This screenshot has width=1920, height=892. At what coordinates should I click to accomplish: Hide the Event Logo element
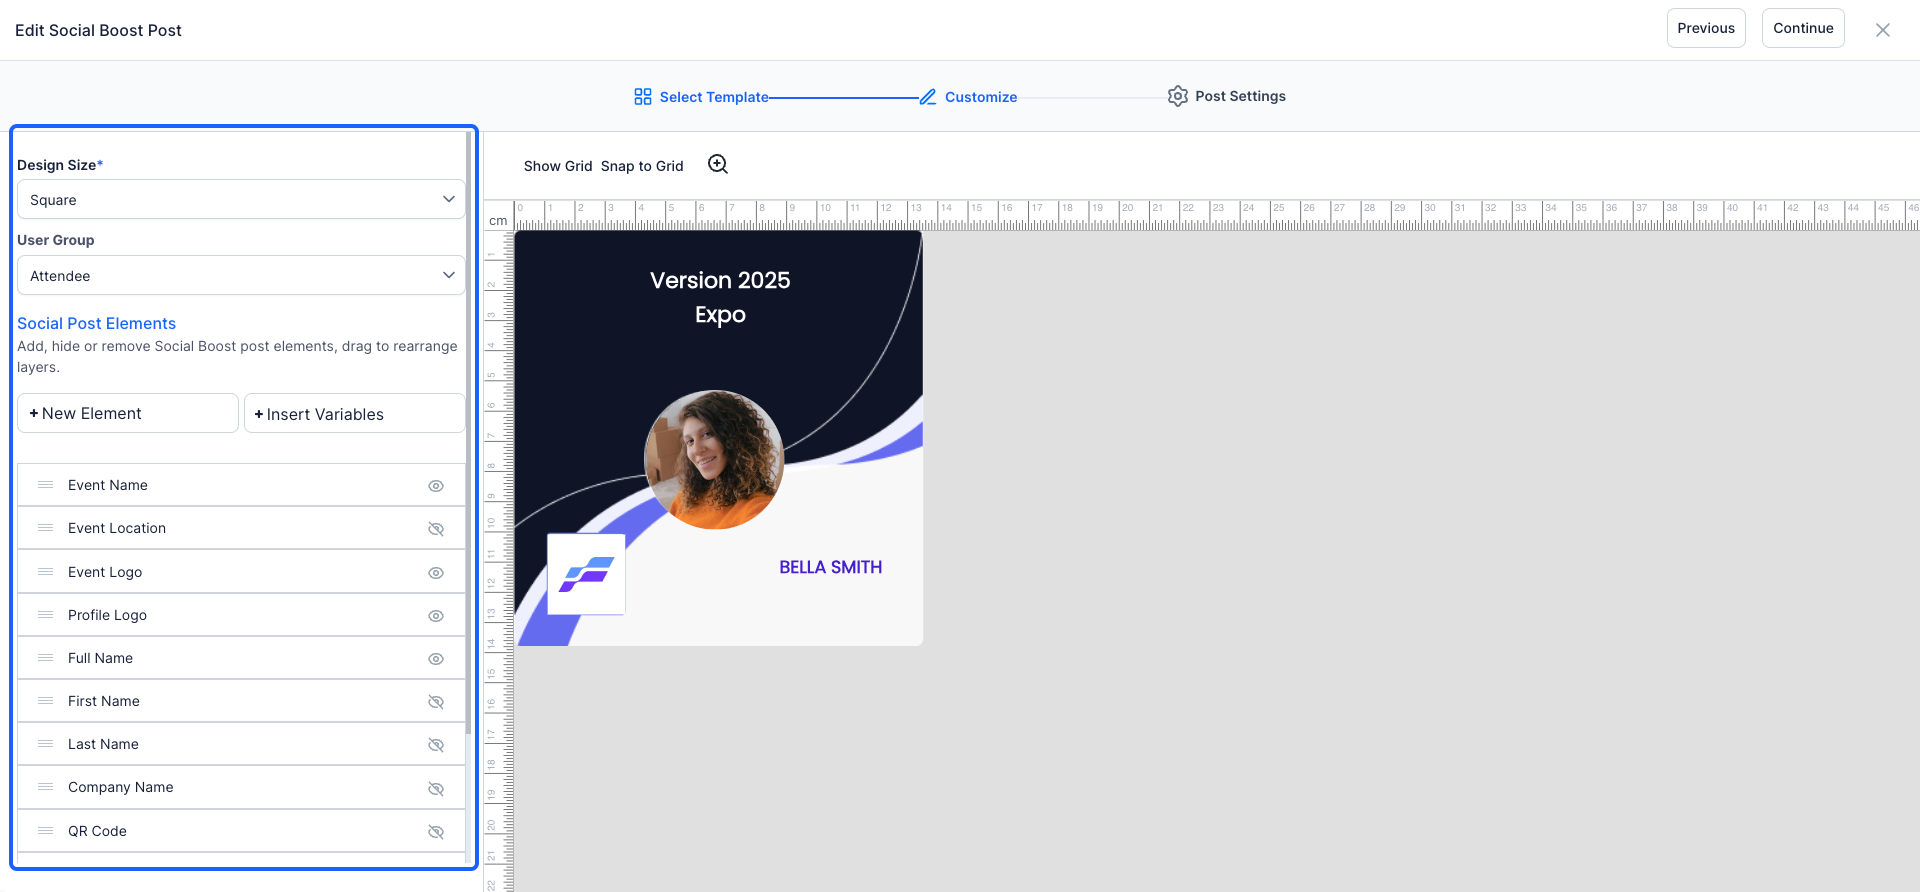coord(436,573)
